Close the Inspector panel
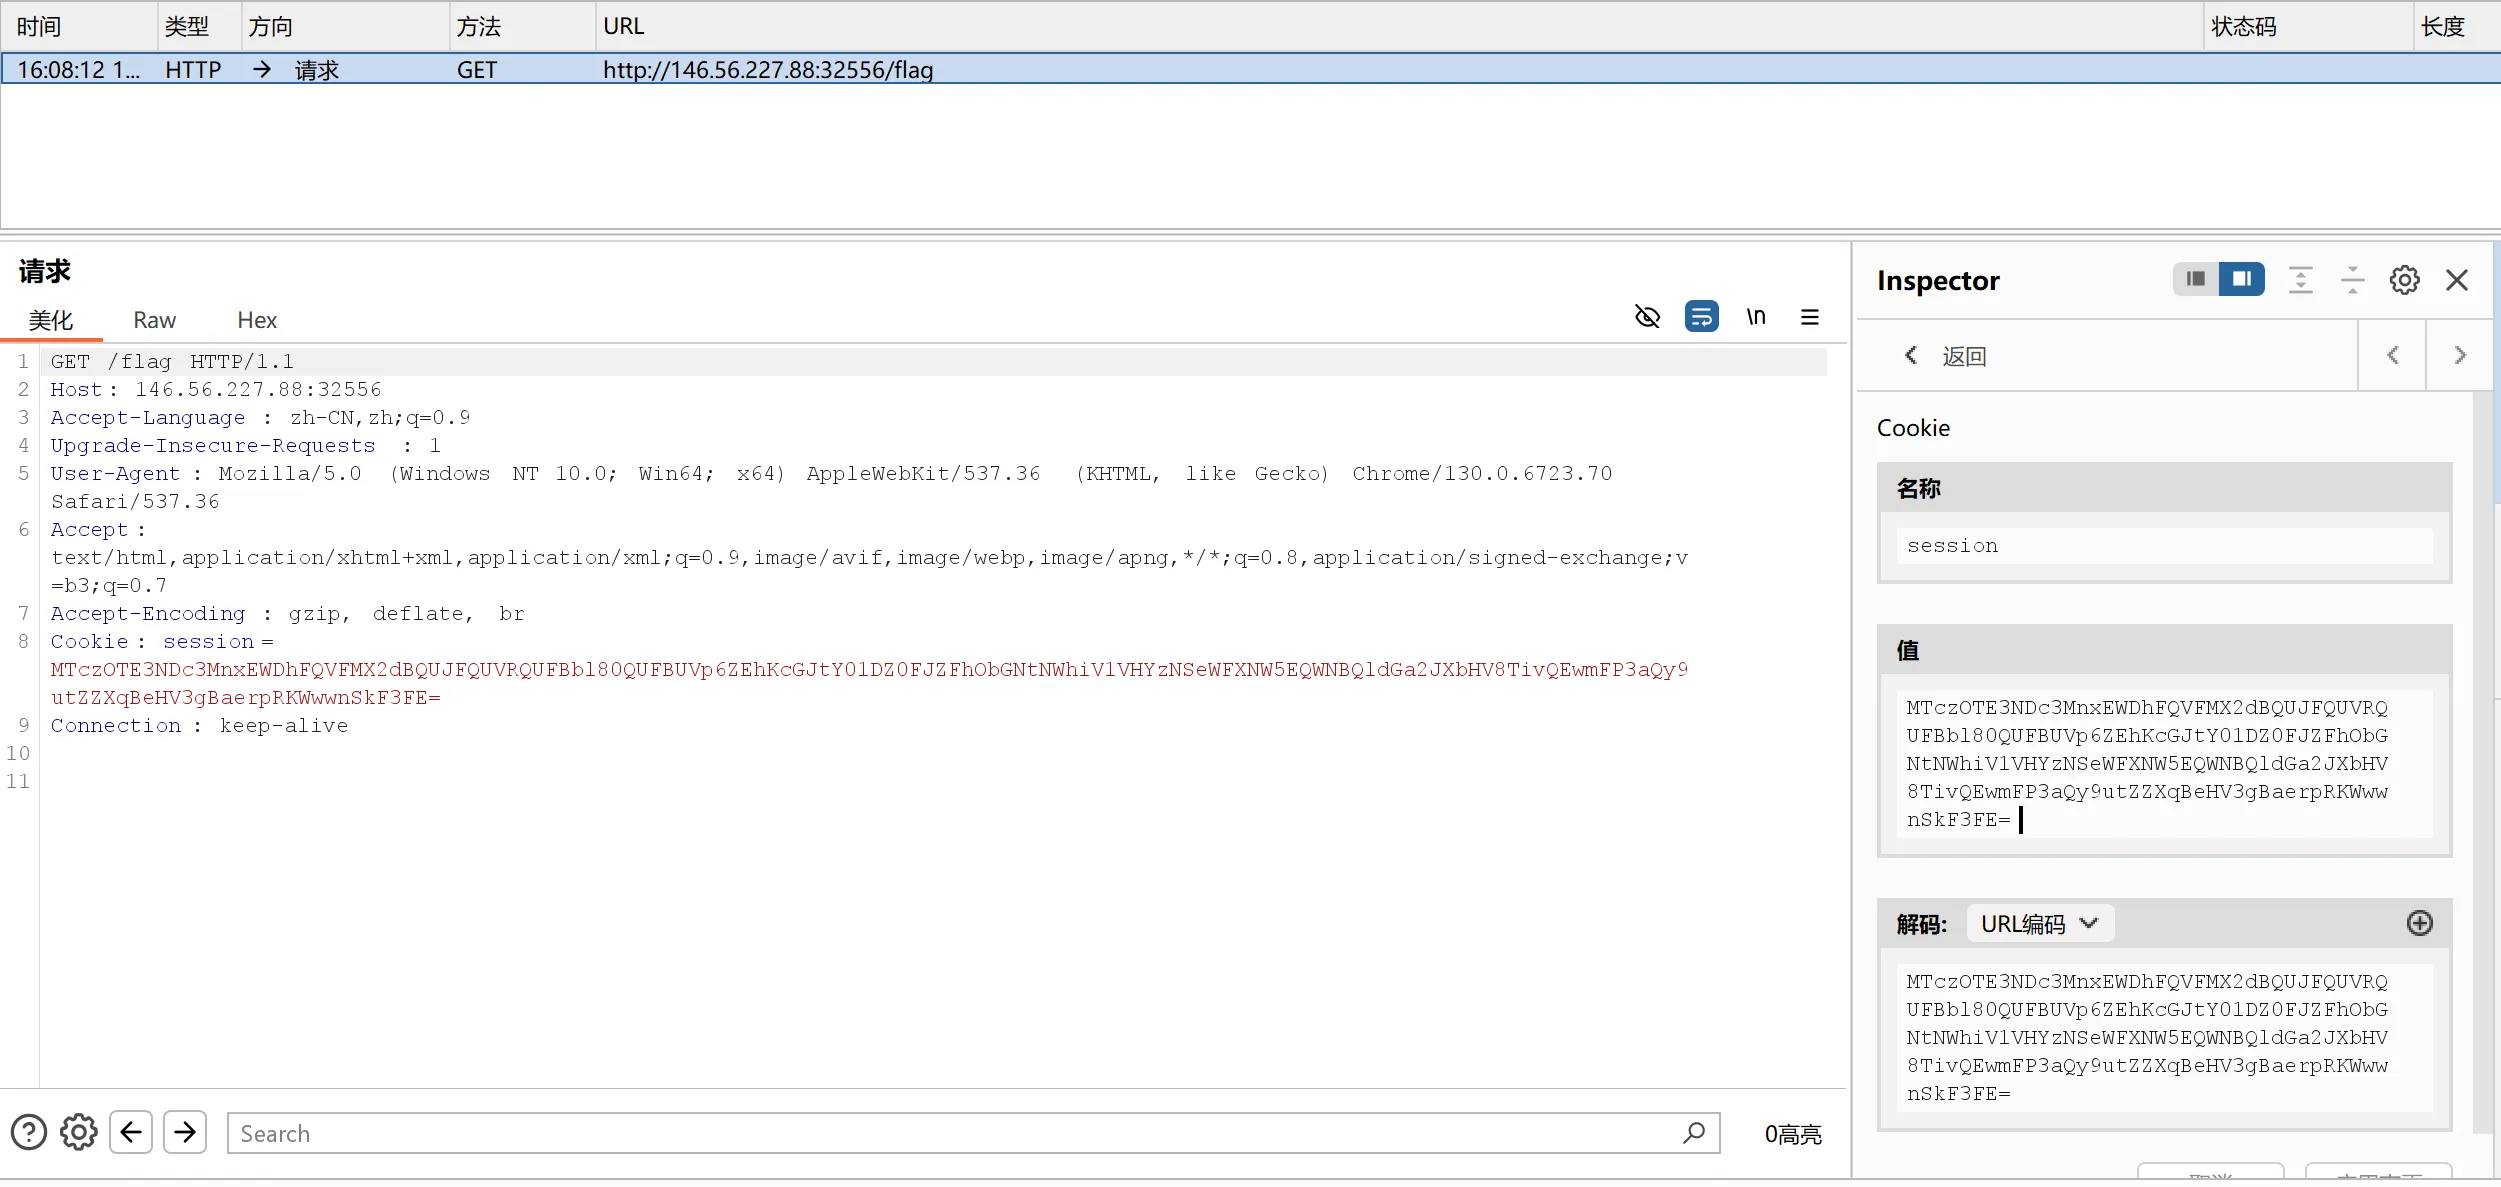Viewport: 2501px width, 1187px height. 2456,280
